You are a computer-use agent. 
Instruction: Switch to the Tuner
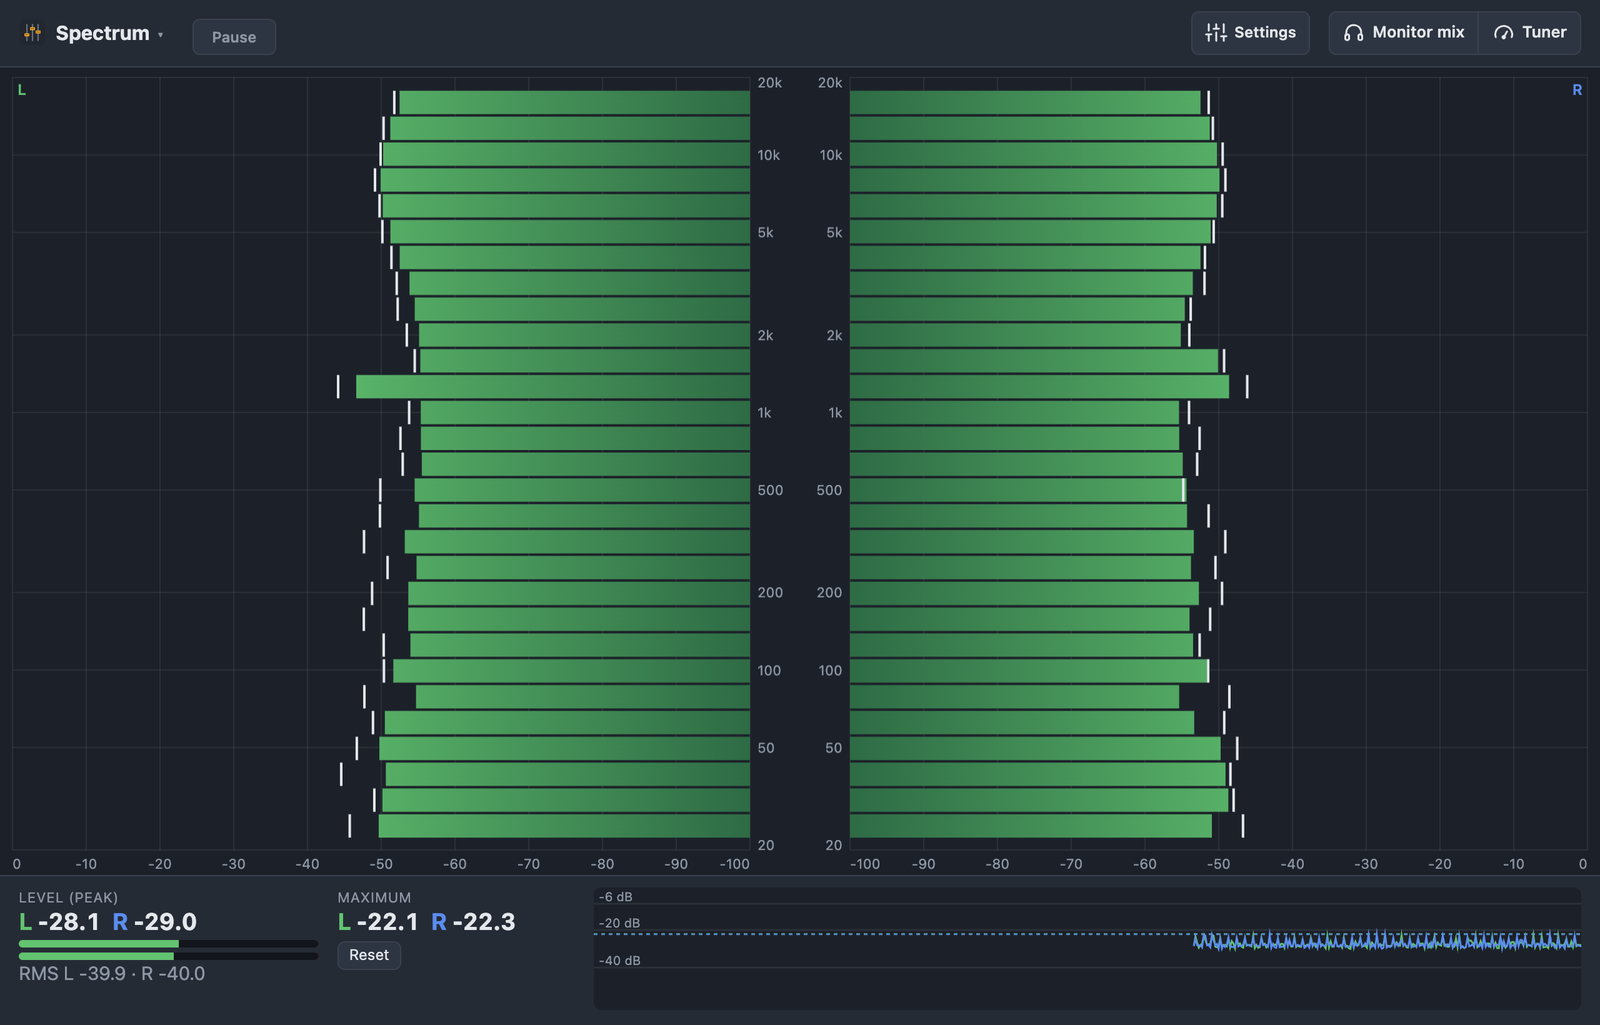1529,33
